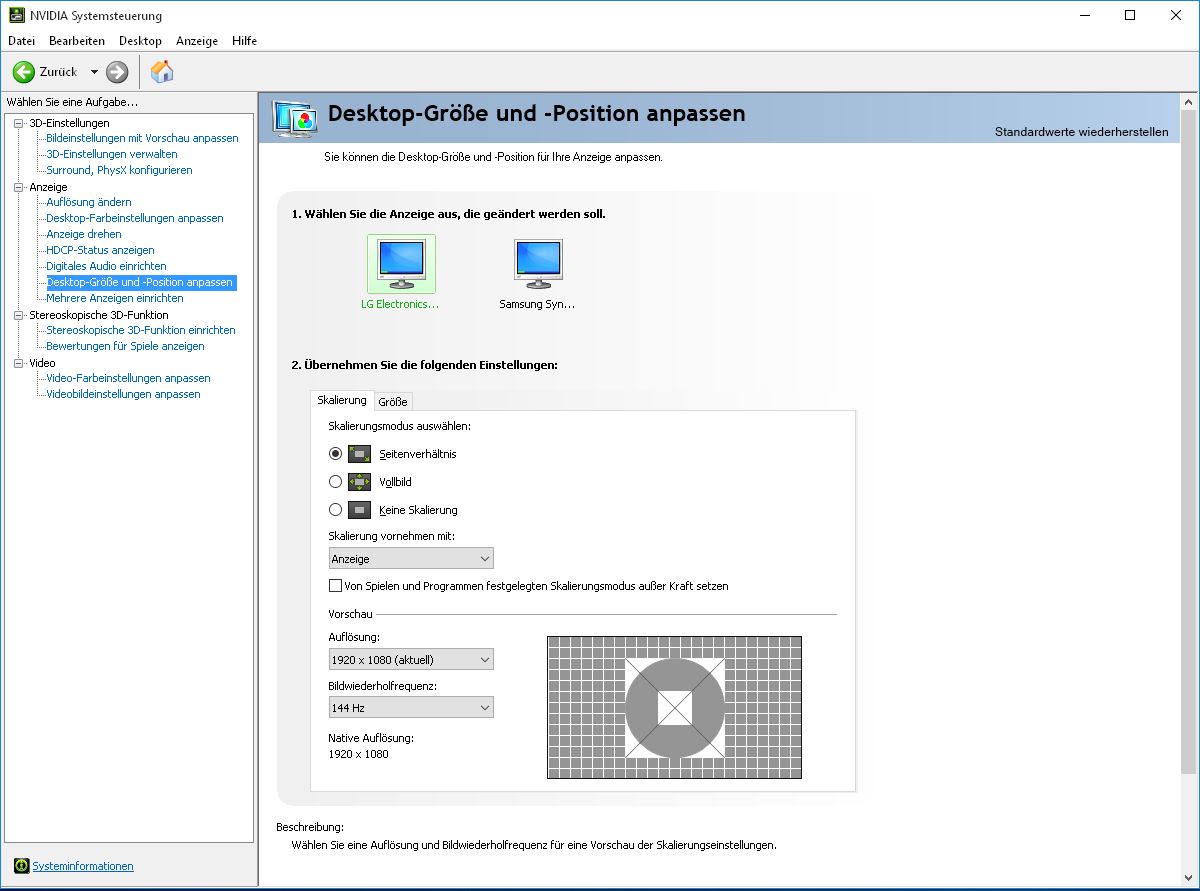Open the Hilfe menu
Screen dimensions: 1200x891
point(244,41)
